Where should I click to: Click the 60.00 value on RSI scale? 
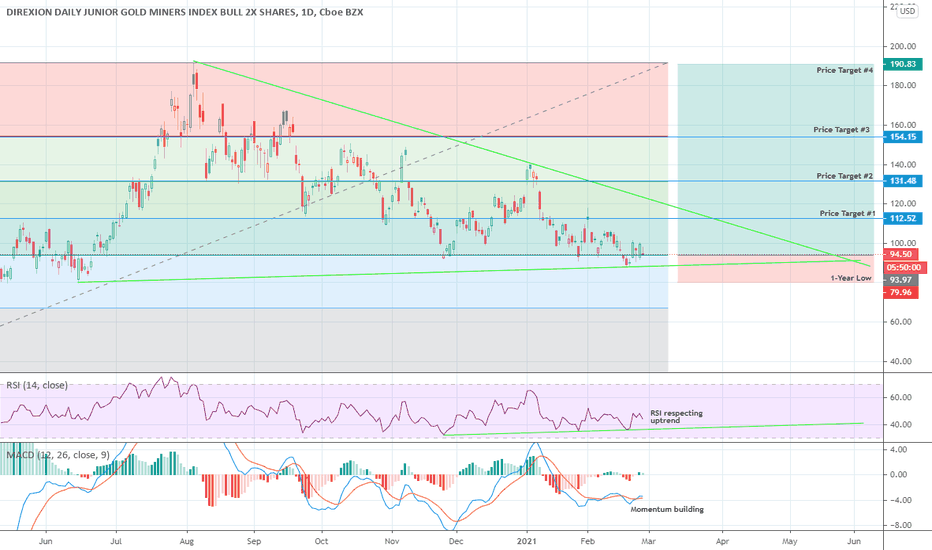click(899, 397)
